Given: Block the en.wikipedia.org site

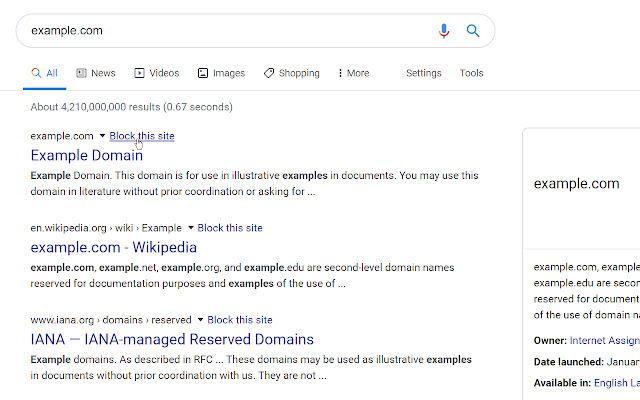Looking at the screenshot, I should point(230,228).
